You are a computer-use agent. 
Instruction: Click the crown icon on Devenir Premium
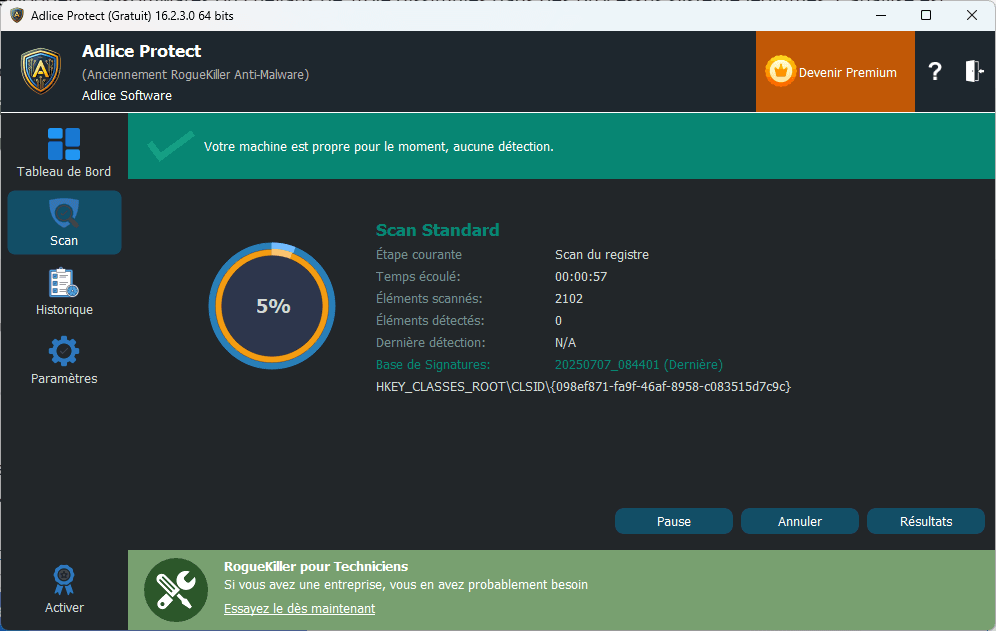pos(780,71)
